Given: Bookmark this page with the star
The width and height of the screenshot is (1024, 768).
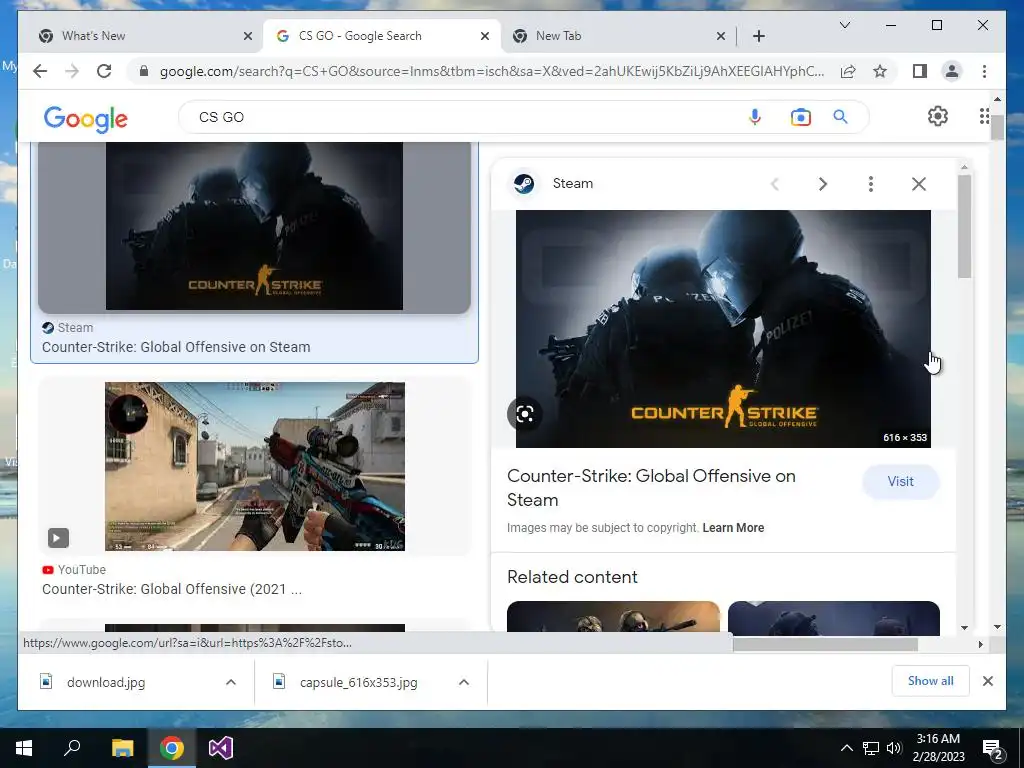Looking at the screenshot, I should (x=880, y=71).
